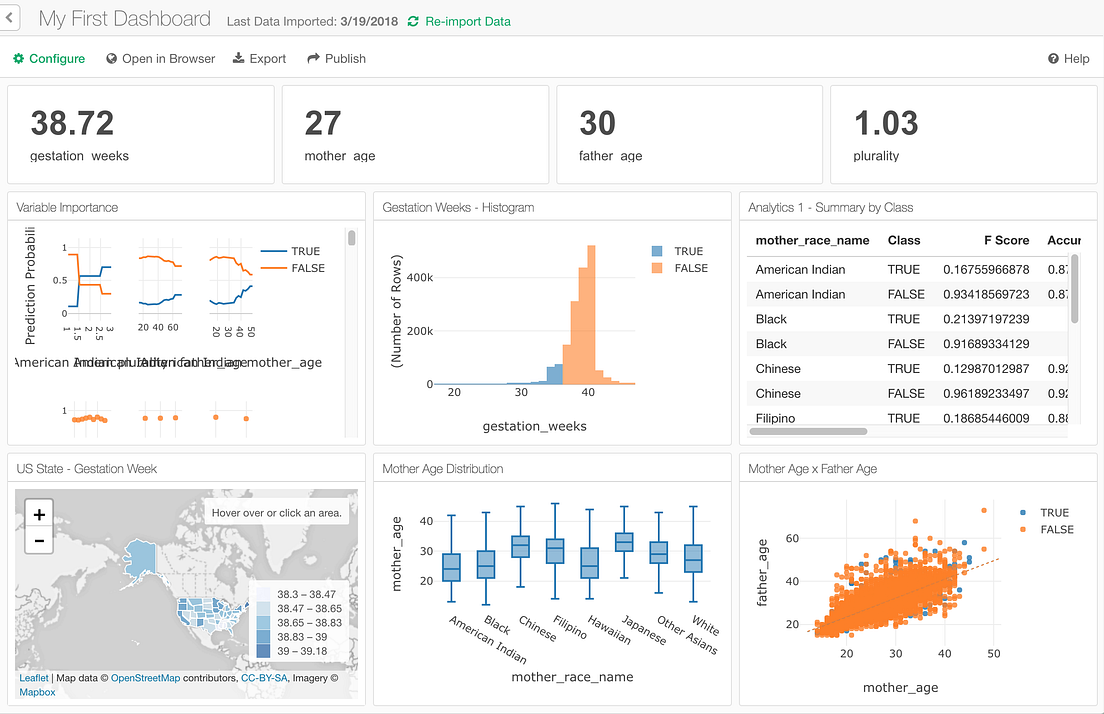
Task: Click the Re-import Data link
Action: (x=468, y=21)
